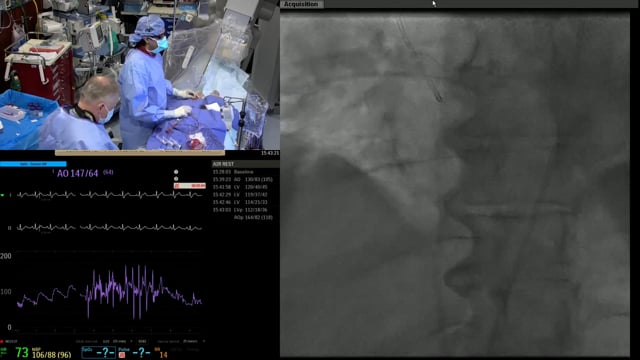Click the heart rate 73 value
This screenshot has height=360, width=640.
tap(22, 352)
